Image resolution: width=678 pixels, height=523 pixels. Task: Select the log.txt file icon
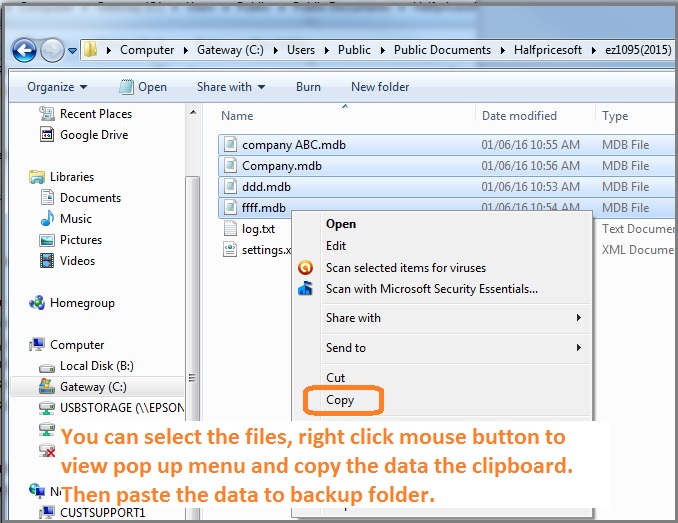229,229
